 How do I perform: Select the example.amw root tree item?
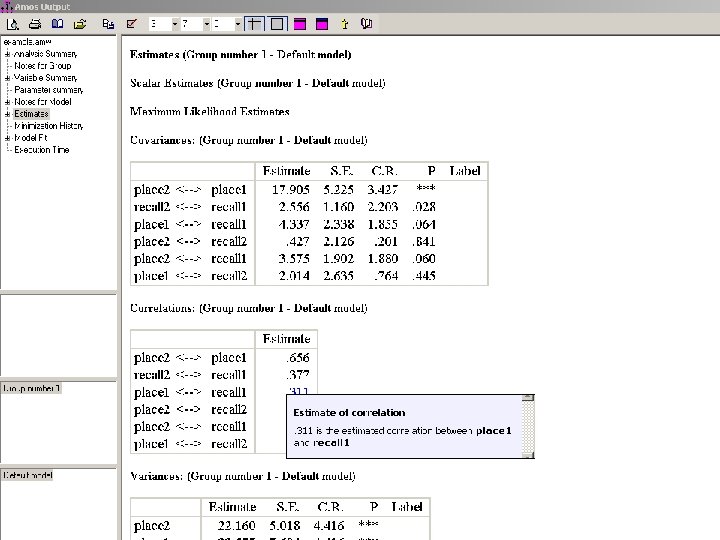[27, 42]
